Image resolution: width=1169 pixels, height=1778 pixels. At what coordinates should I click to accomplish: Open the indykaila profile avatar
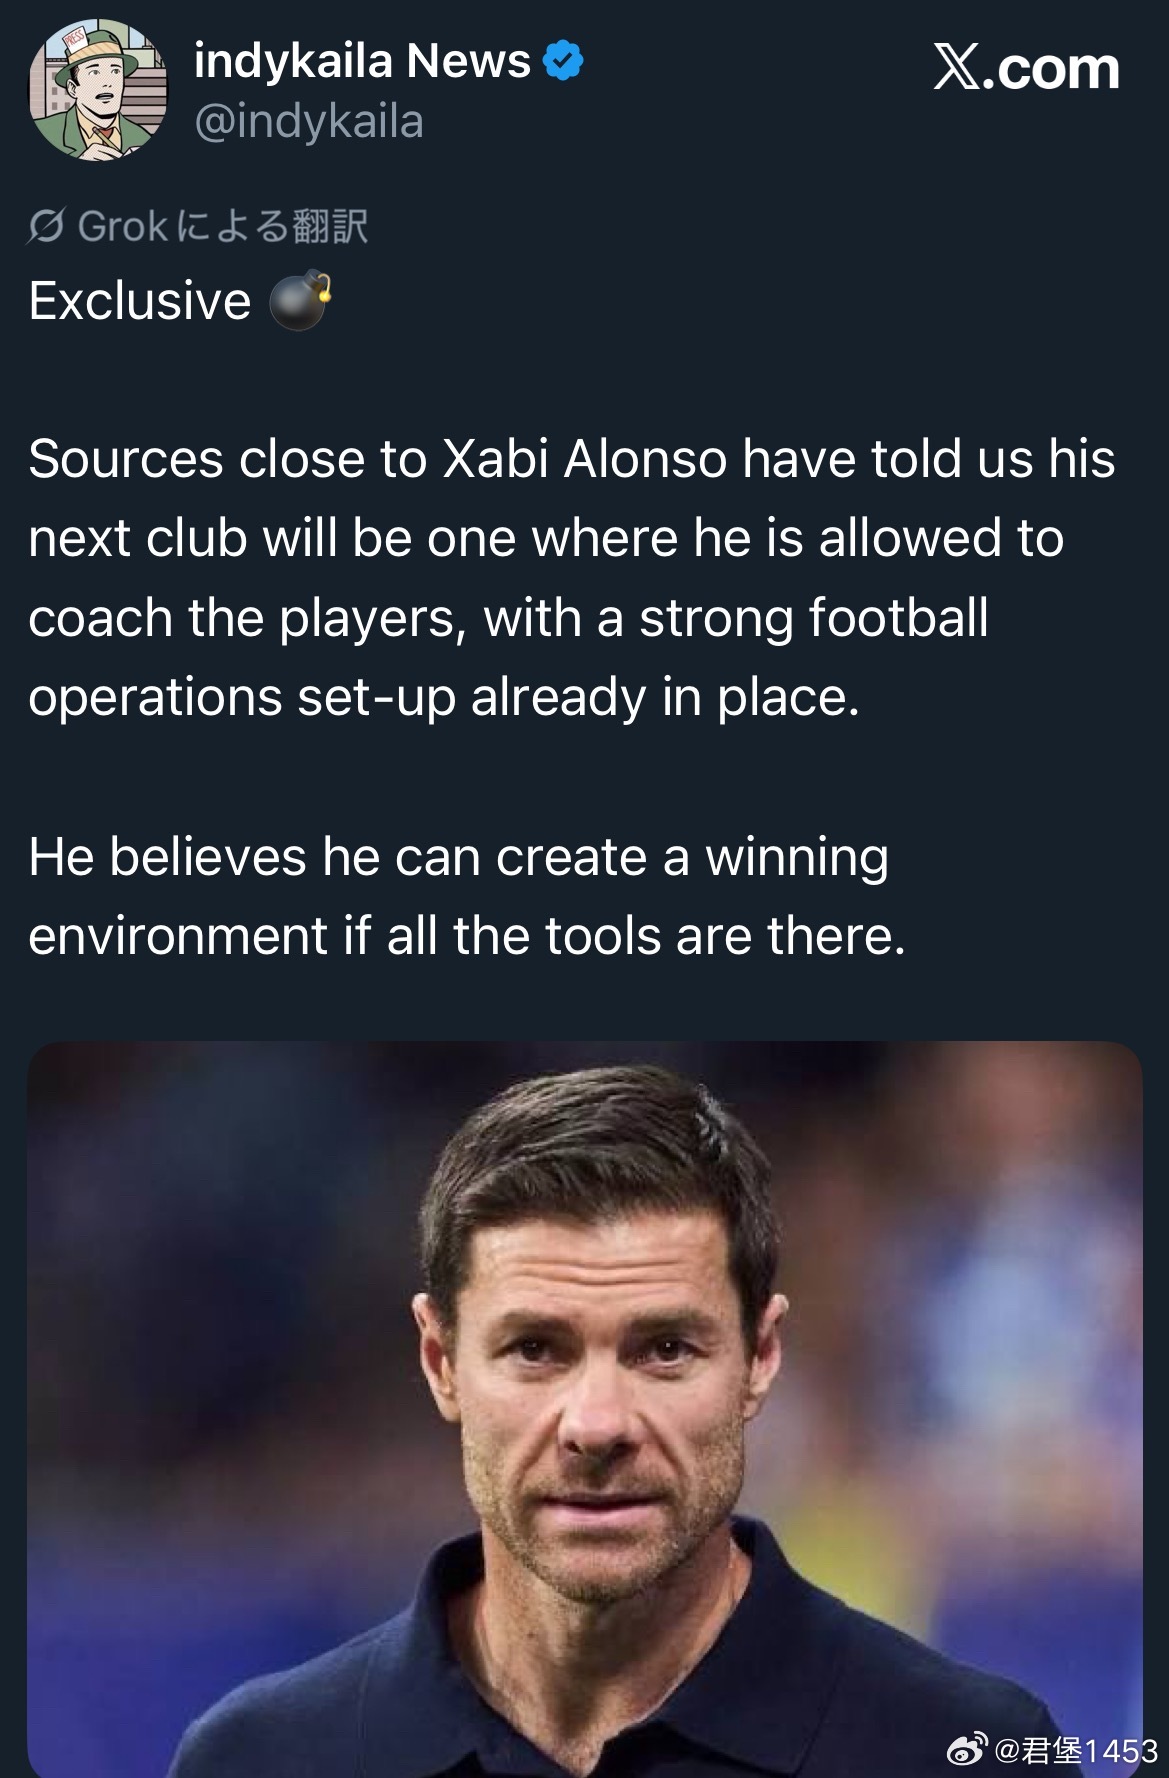click(97, 90)
